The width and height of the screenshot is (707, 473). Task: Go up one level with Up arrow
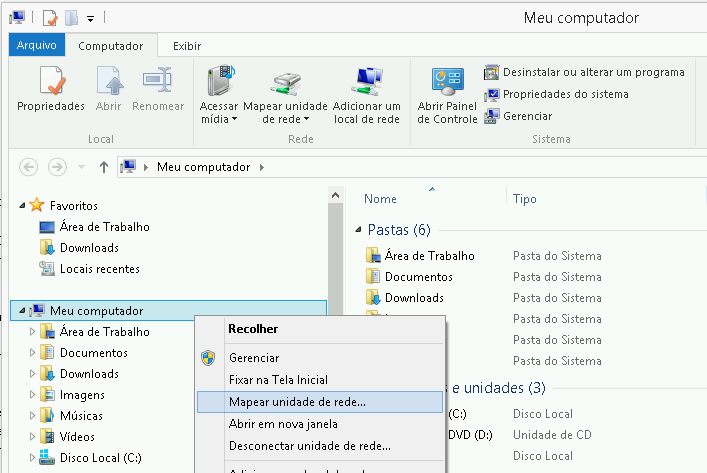click(x=103, y=167)
